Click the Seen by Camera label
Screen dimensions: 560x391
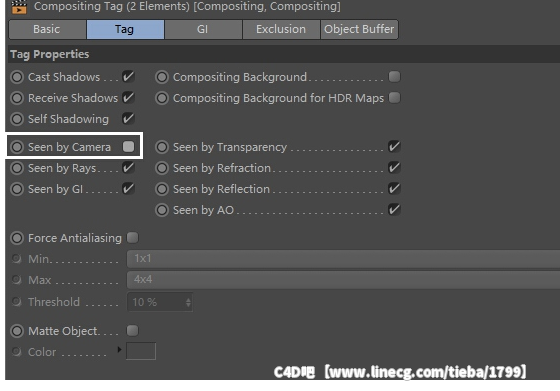pyautogui.click(x=70, y=147)
